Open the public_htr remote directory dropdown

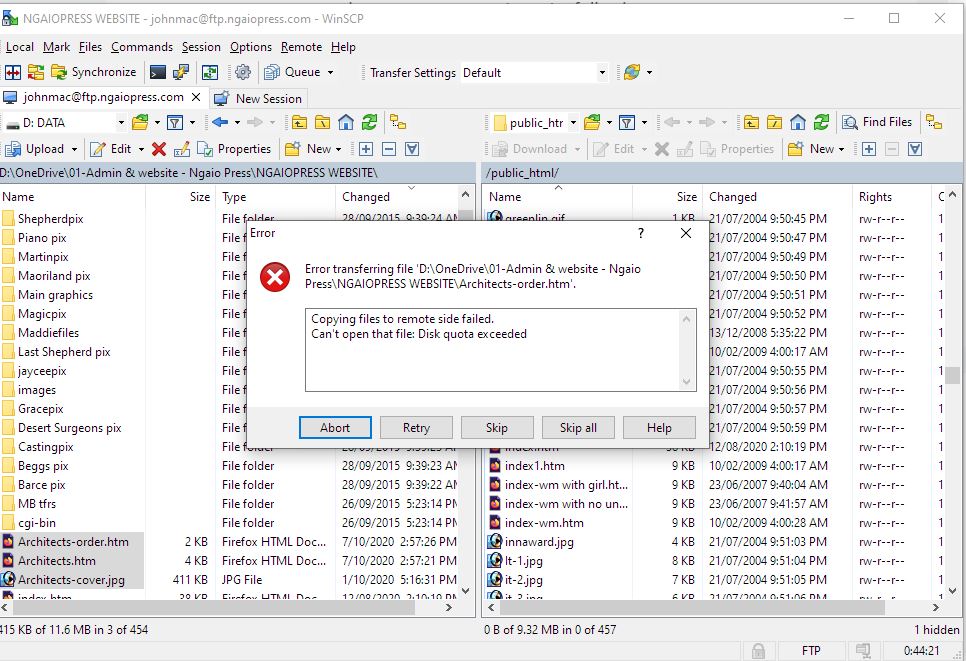pyautogui.click(x=573, y=123)
